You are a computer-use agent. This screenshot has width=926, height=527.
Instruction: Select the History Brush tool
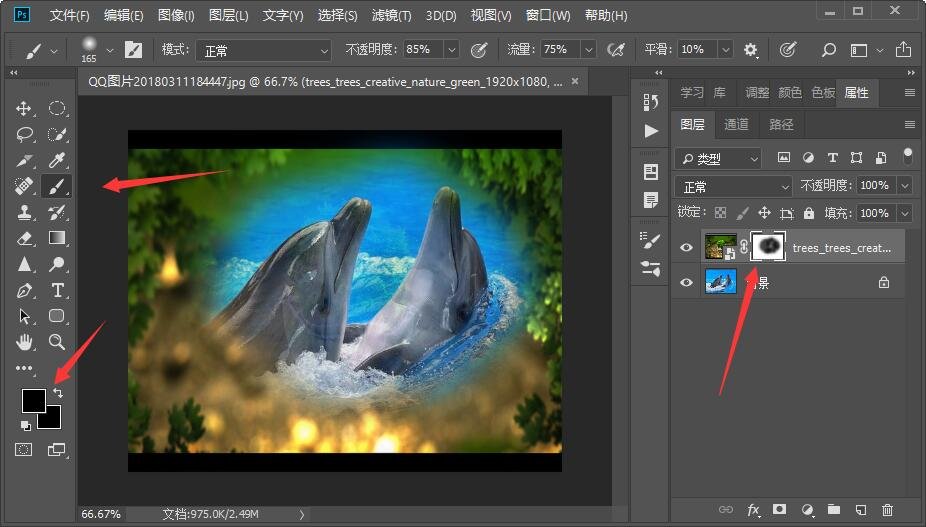pyautogui.click(x=57, y=213)
